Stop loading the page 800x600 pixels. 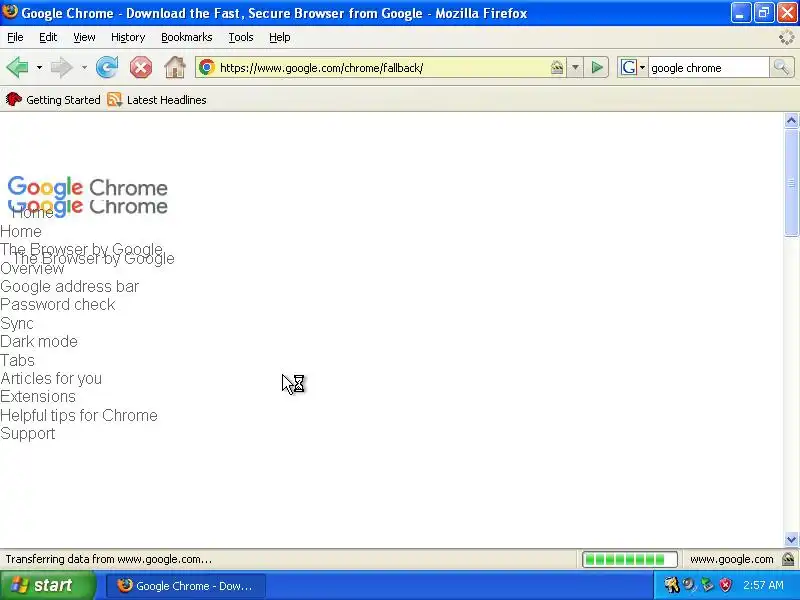(141, 67)
